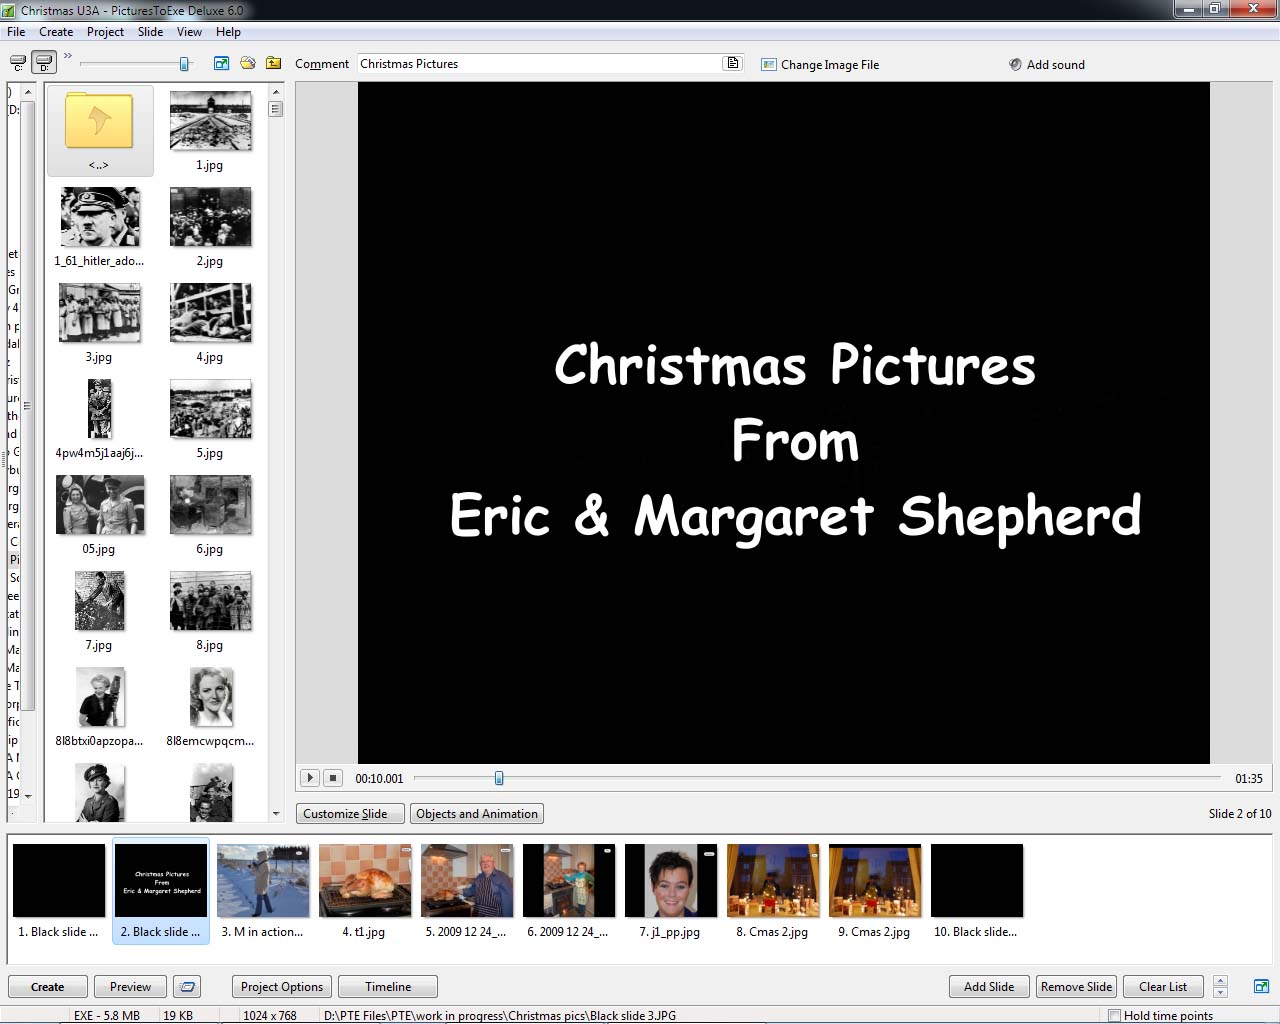This screenshot has height=1024, width=1280.
Task: Select the C: drive icon
Action: (18, 63)
